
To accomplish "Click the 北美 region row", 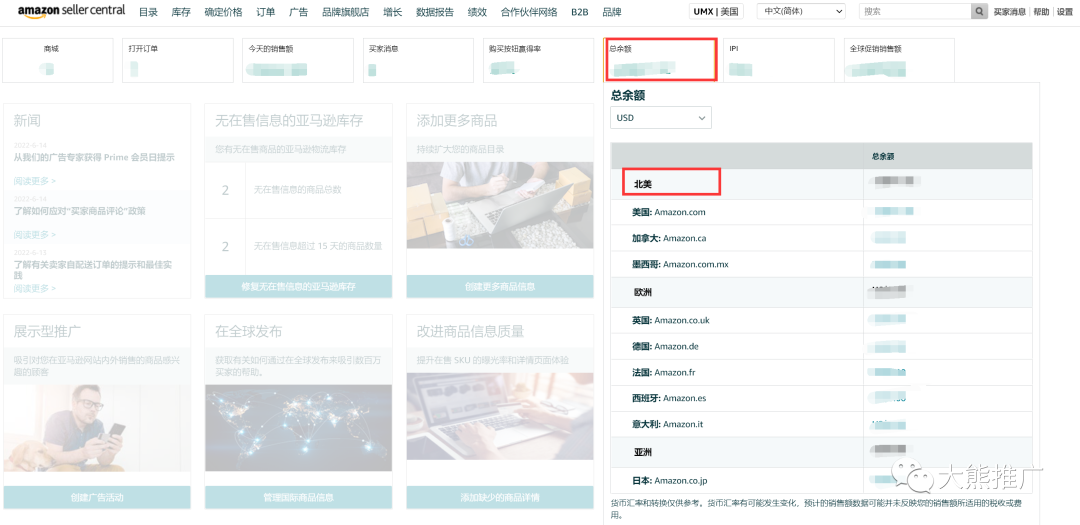I will 821,185.
